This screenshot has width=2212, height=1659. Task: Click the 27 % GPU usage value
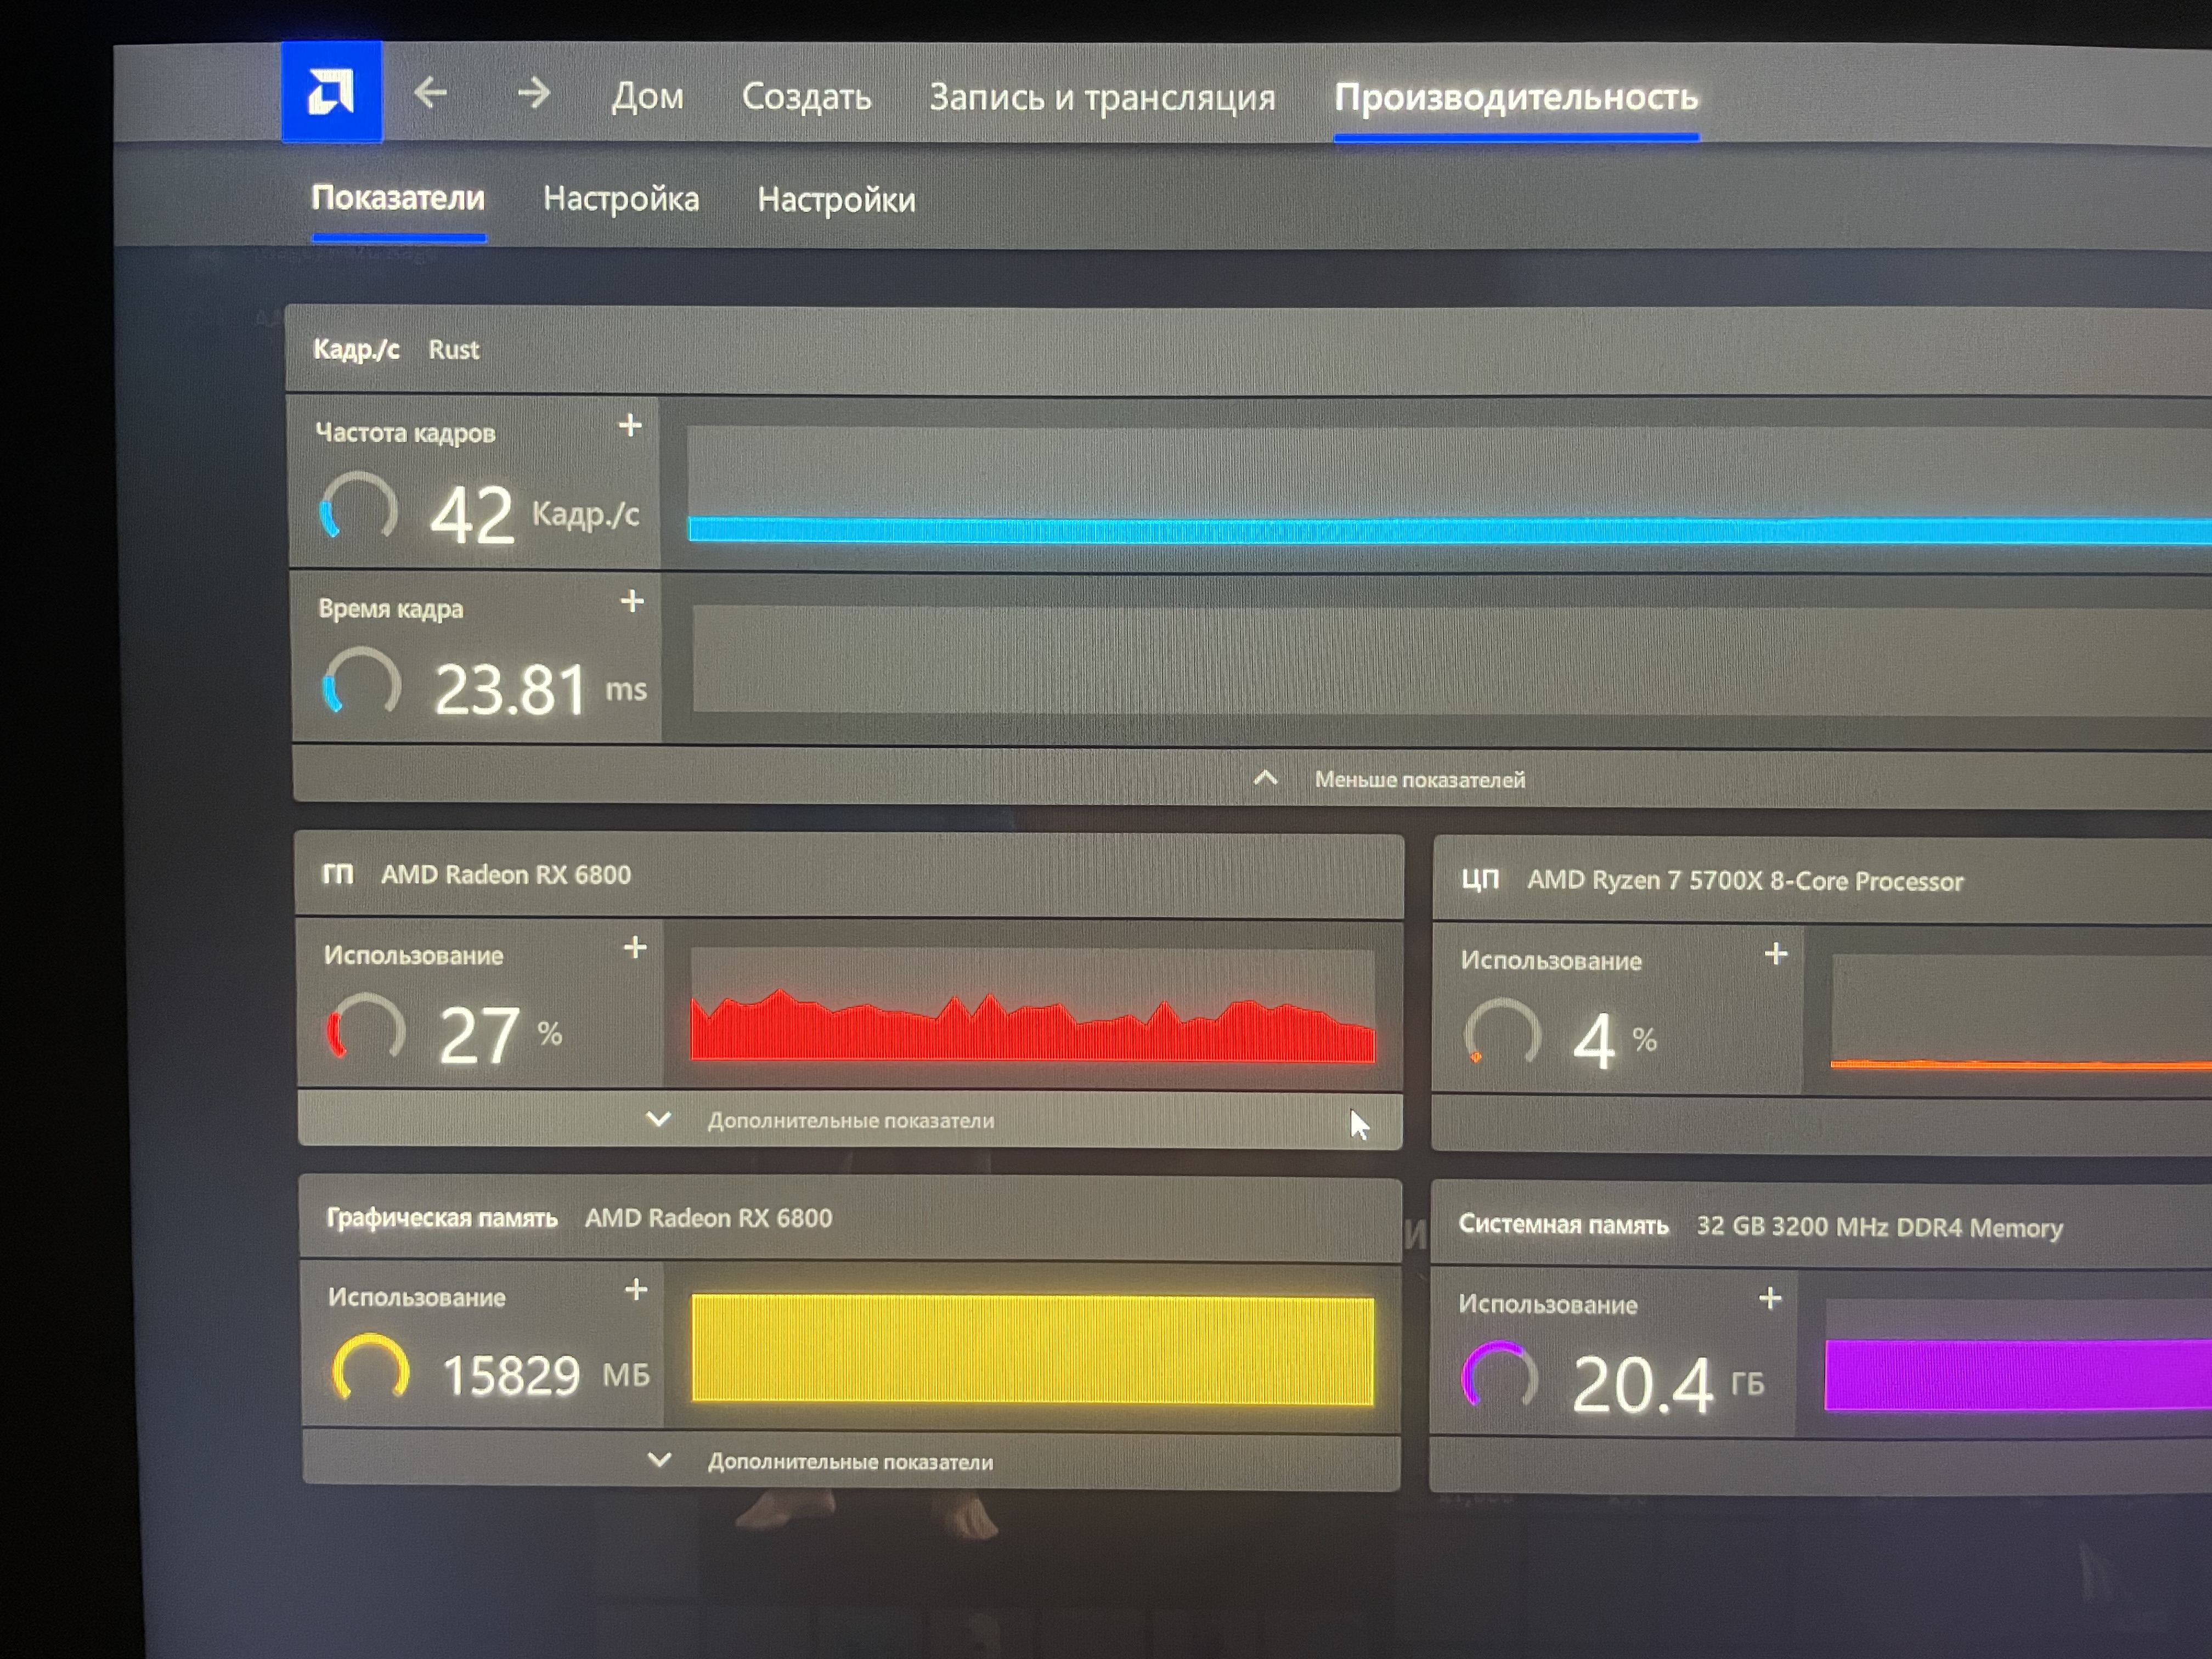(x=500, y=1035)
